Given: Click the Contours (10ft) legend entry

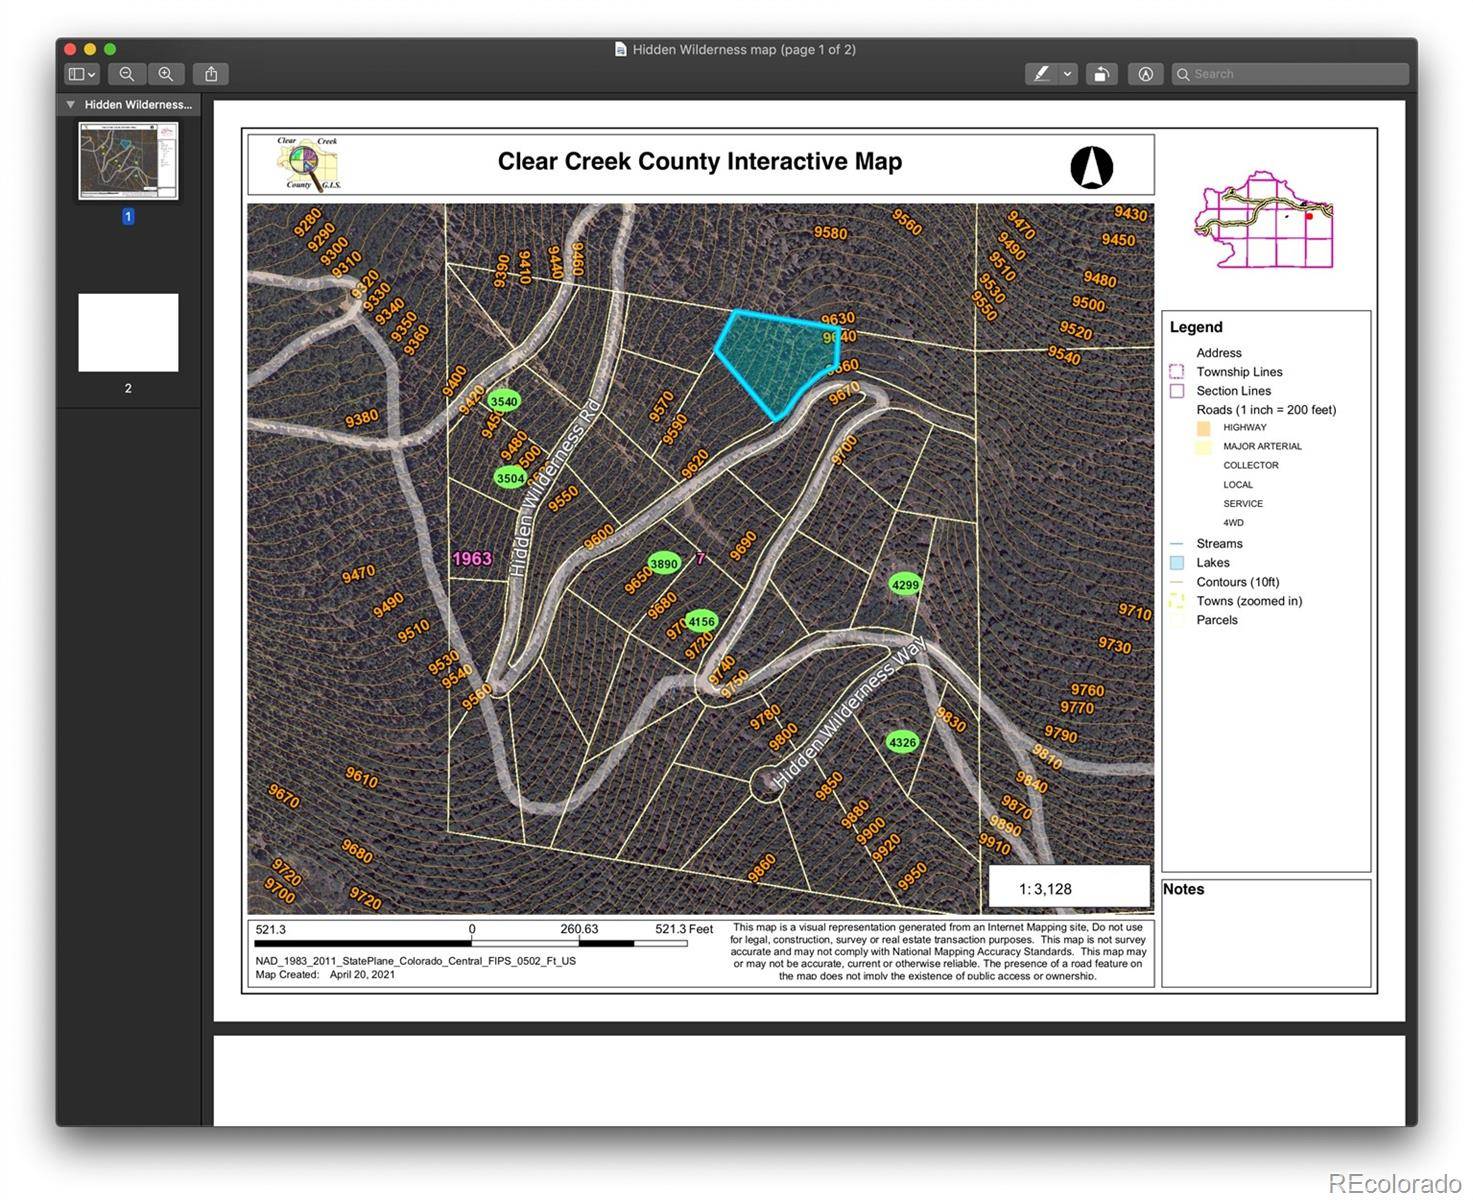Looking at the screenshot, I should click(x=1238, y=582).
